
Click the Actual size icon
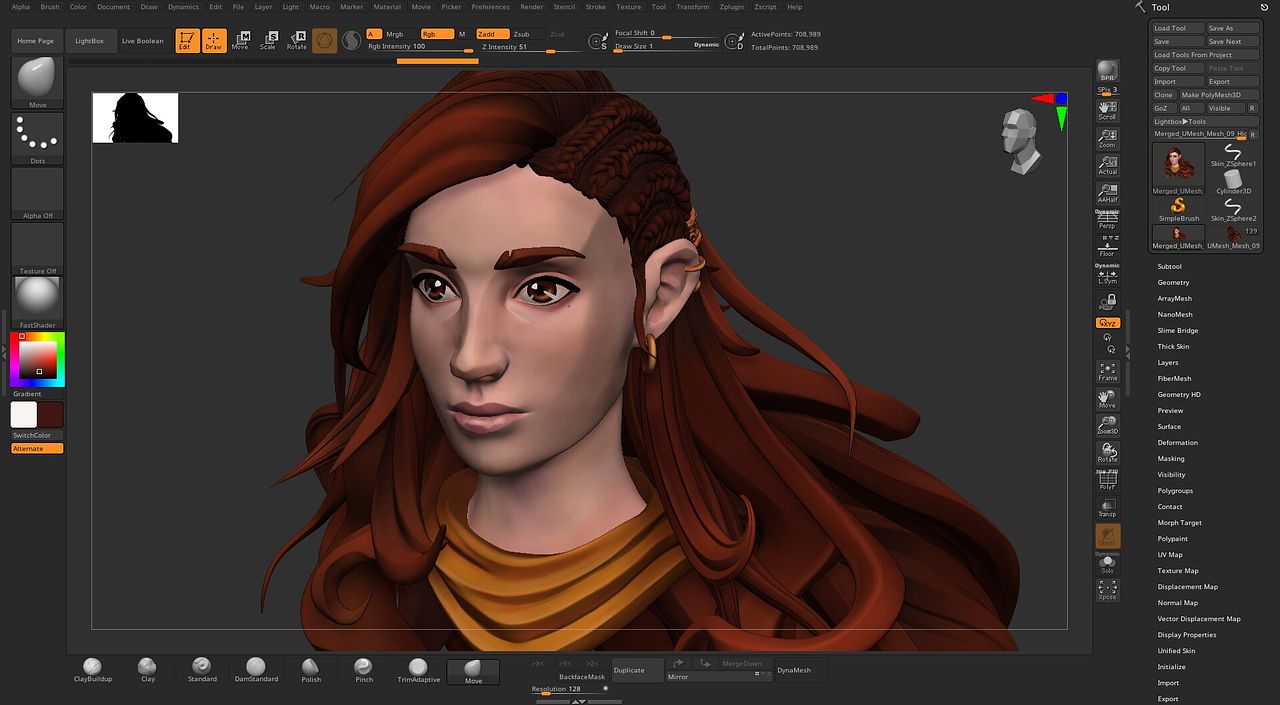click(x=1107, y=165)
